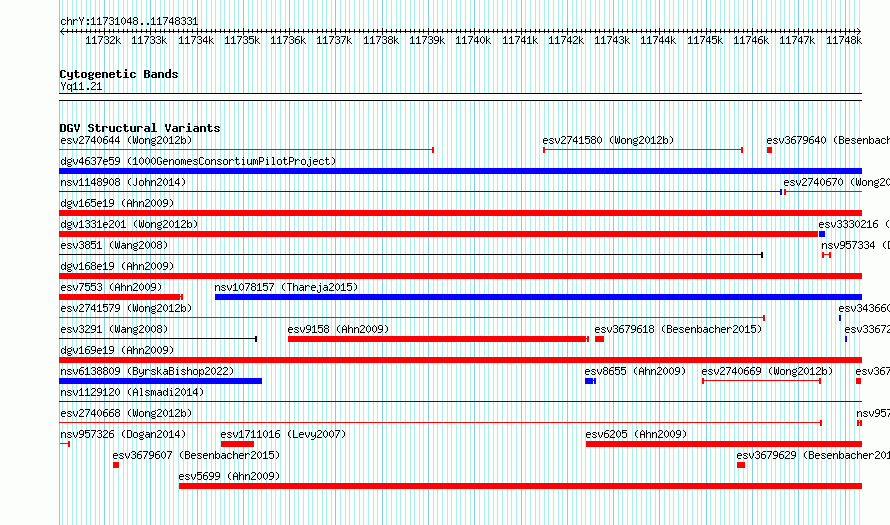Open the nsv957334 variant label
890x525 pixels.
coord(855,245)
